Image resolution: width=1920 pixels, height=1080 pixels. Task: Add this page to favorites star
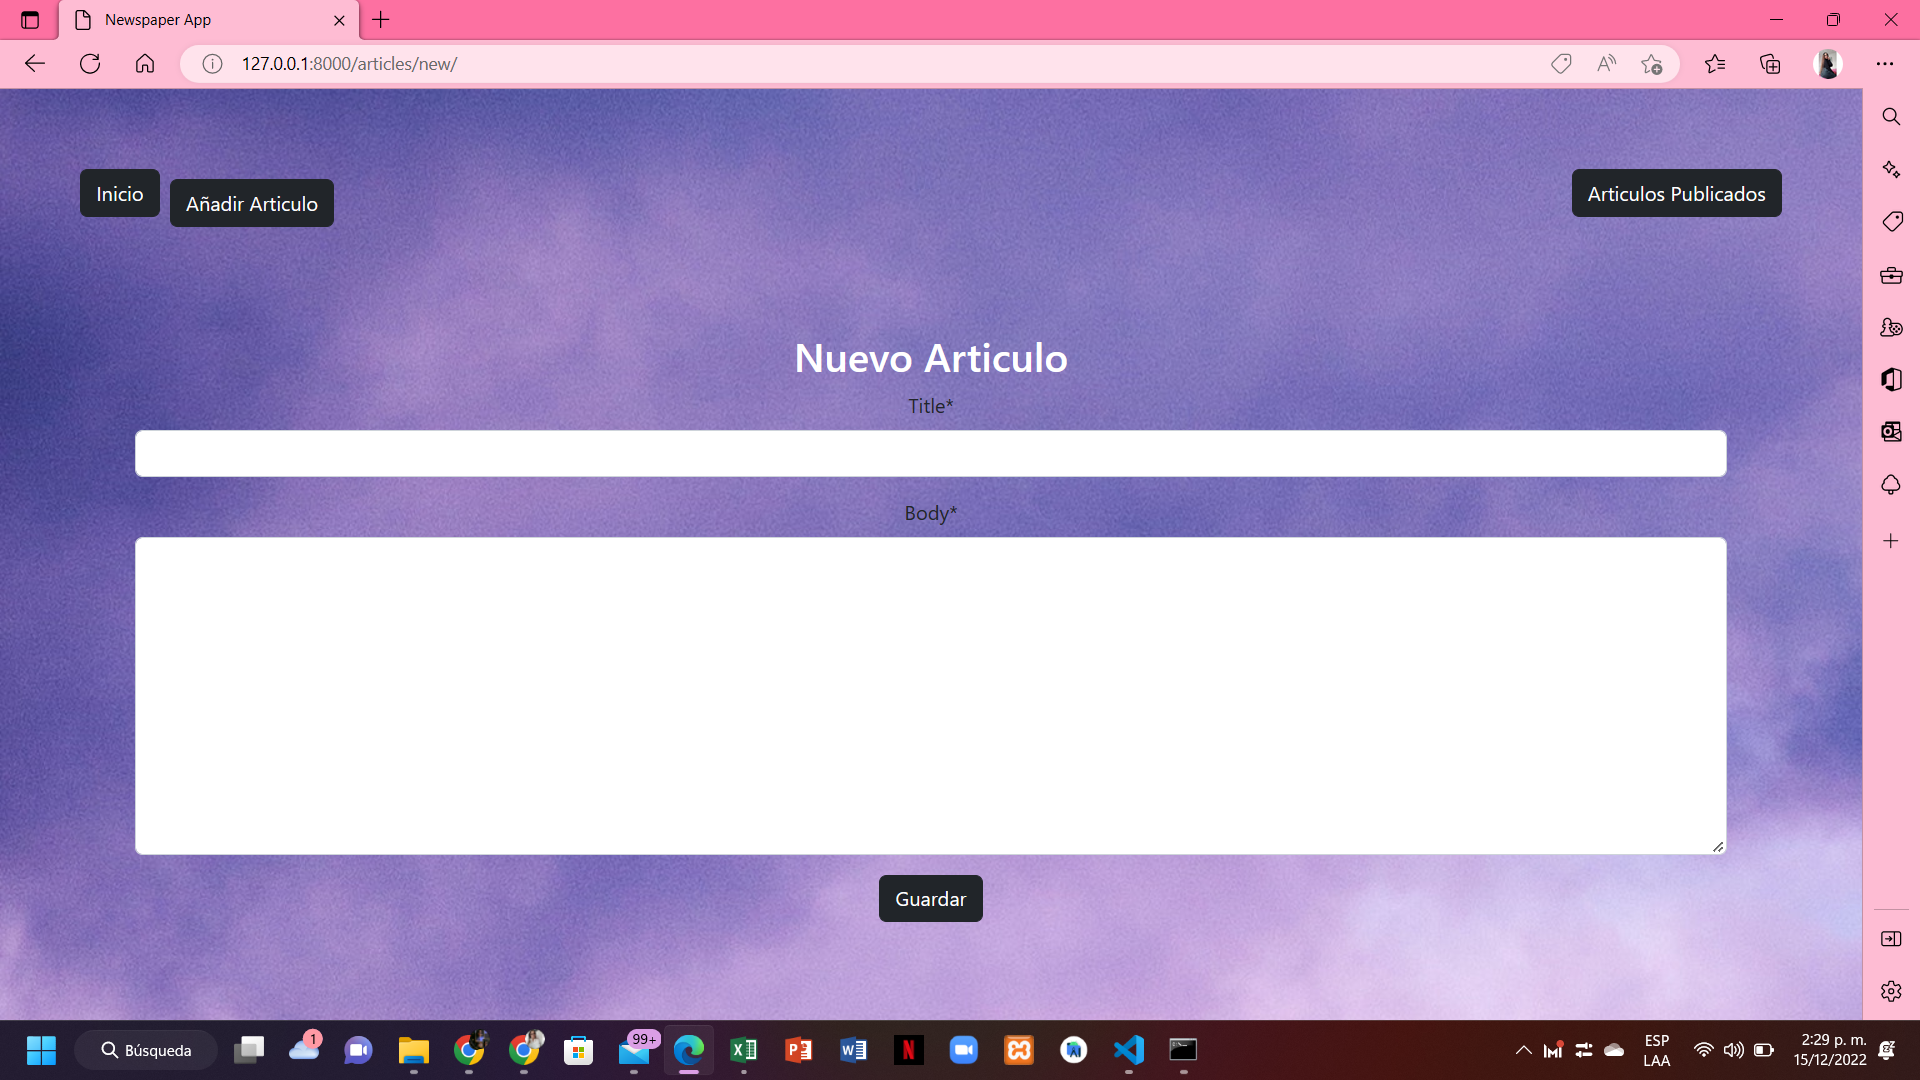pyautogui.click(x=1651, y=64)
